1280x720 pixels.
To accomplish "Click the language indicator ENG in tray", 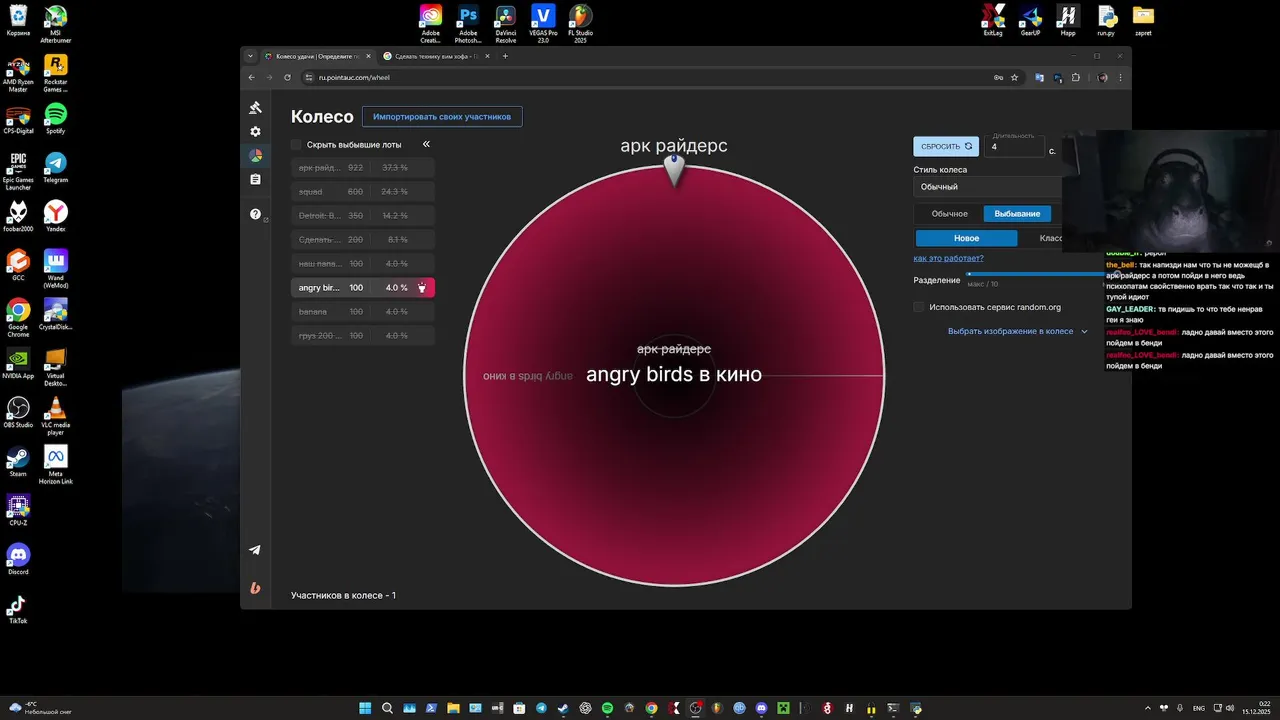I will click(1199, 708).
